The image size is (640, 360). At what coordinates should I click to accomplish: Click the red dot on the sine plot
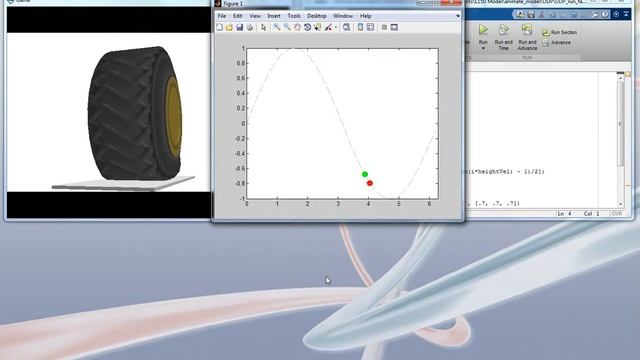pos(370,183)
